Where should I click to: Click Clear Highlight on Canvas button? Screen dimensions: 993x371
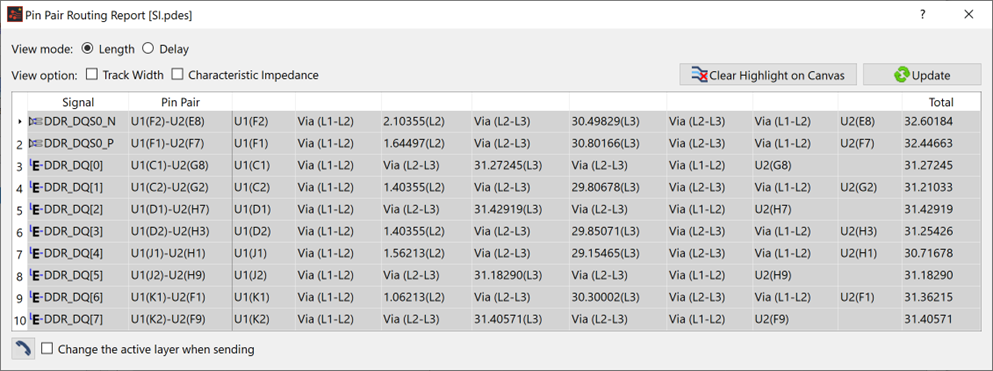coord(768,75)
